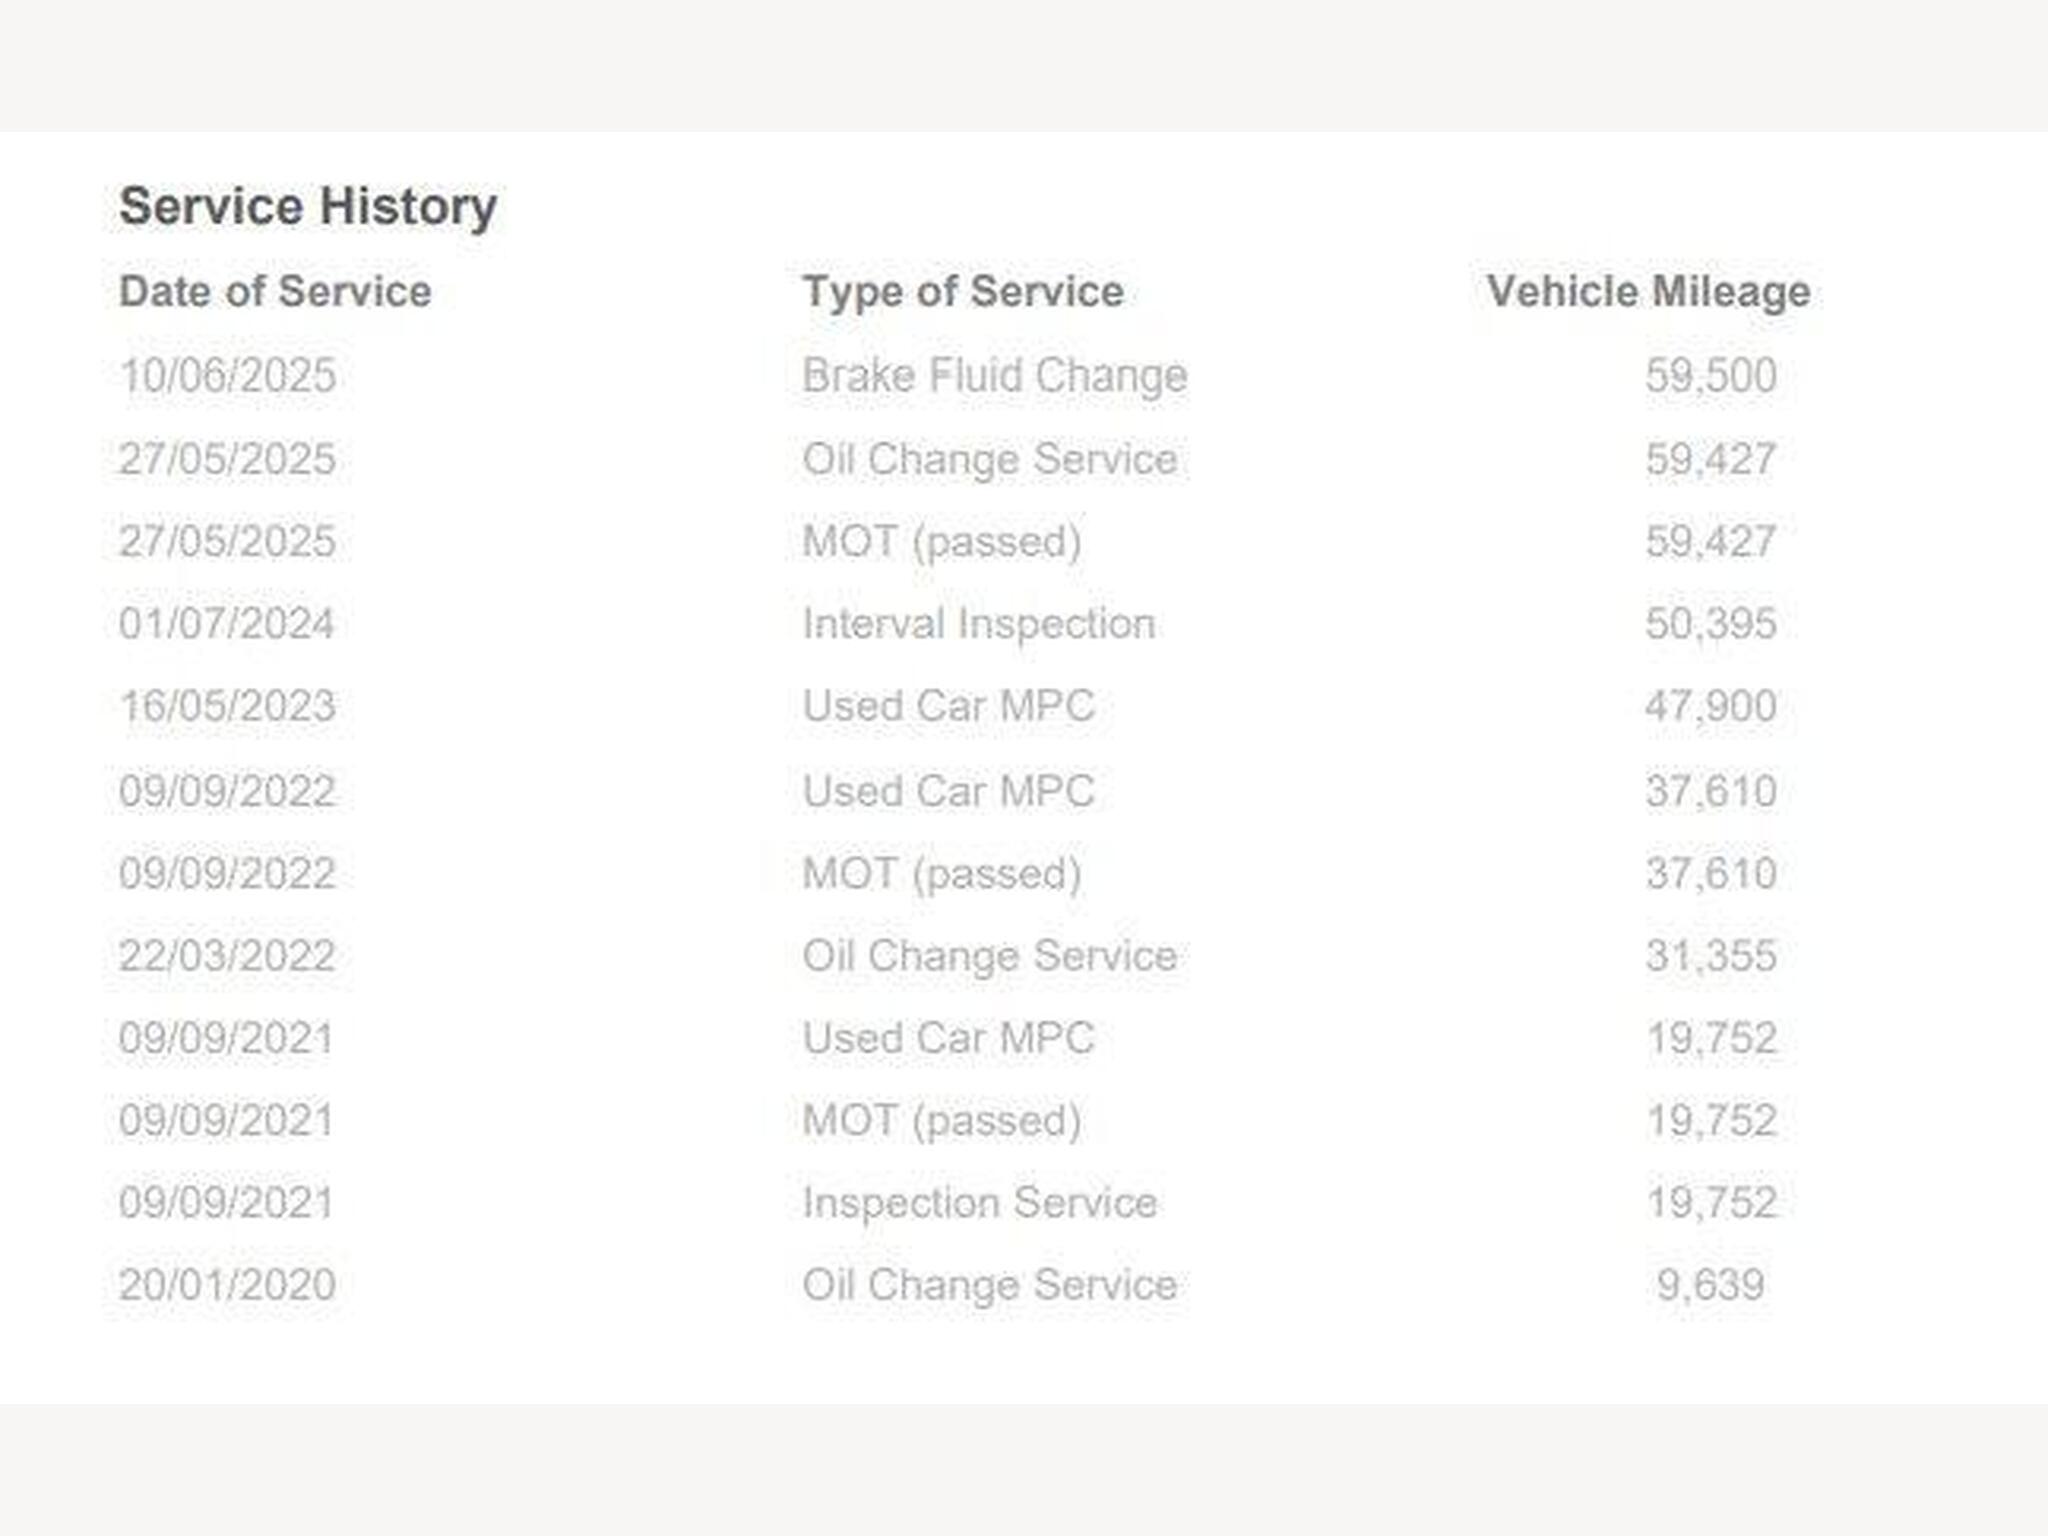2048x1536 pixels.
Task: Click the Brake Fluid Change entry
Action: [x=994, y=376]
